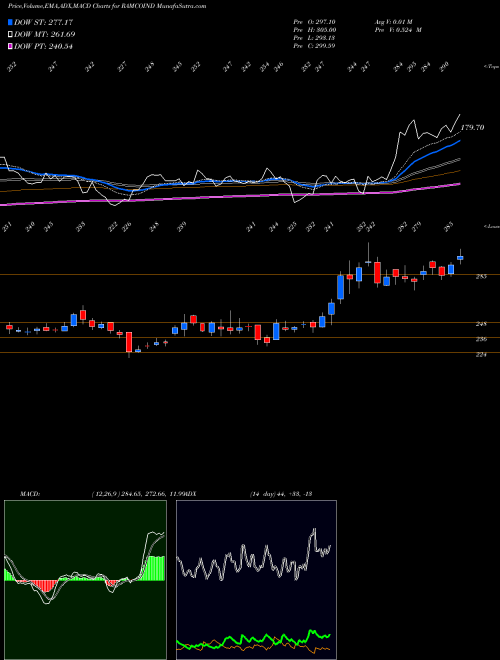Click the last blue candlestick on the right
Screen dimensions: 500x660
coord(460,257)
